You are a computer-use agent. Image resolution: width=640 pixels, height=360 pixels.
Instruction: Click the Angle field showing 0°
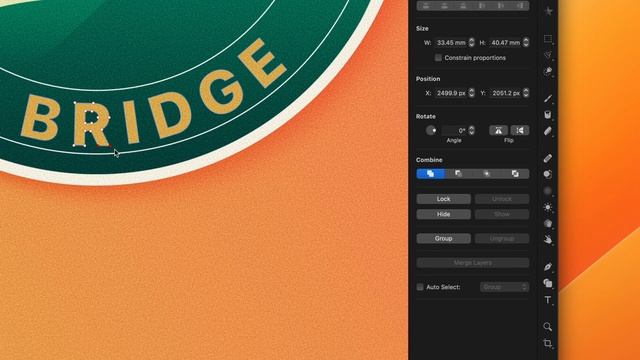coord(455,131)
